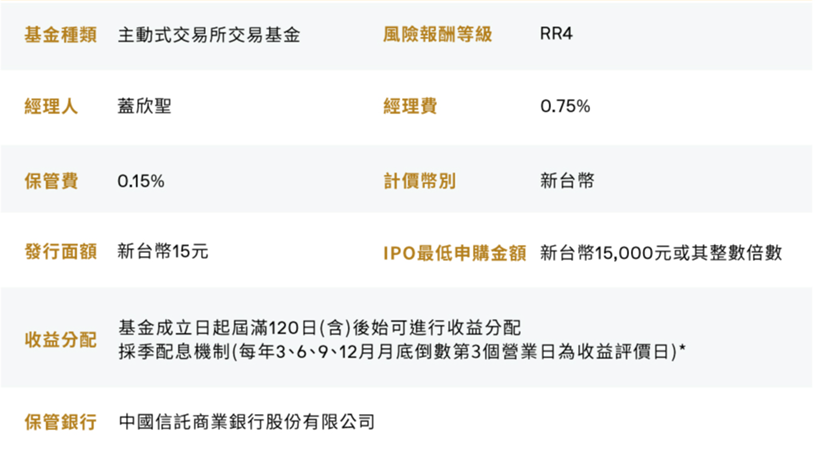Image resolution: width=815 pixels, height=450 pixels.
Task: Click the 風險報酬等級 label
Action: click(437, 35)
